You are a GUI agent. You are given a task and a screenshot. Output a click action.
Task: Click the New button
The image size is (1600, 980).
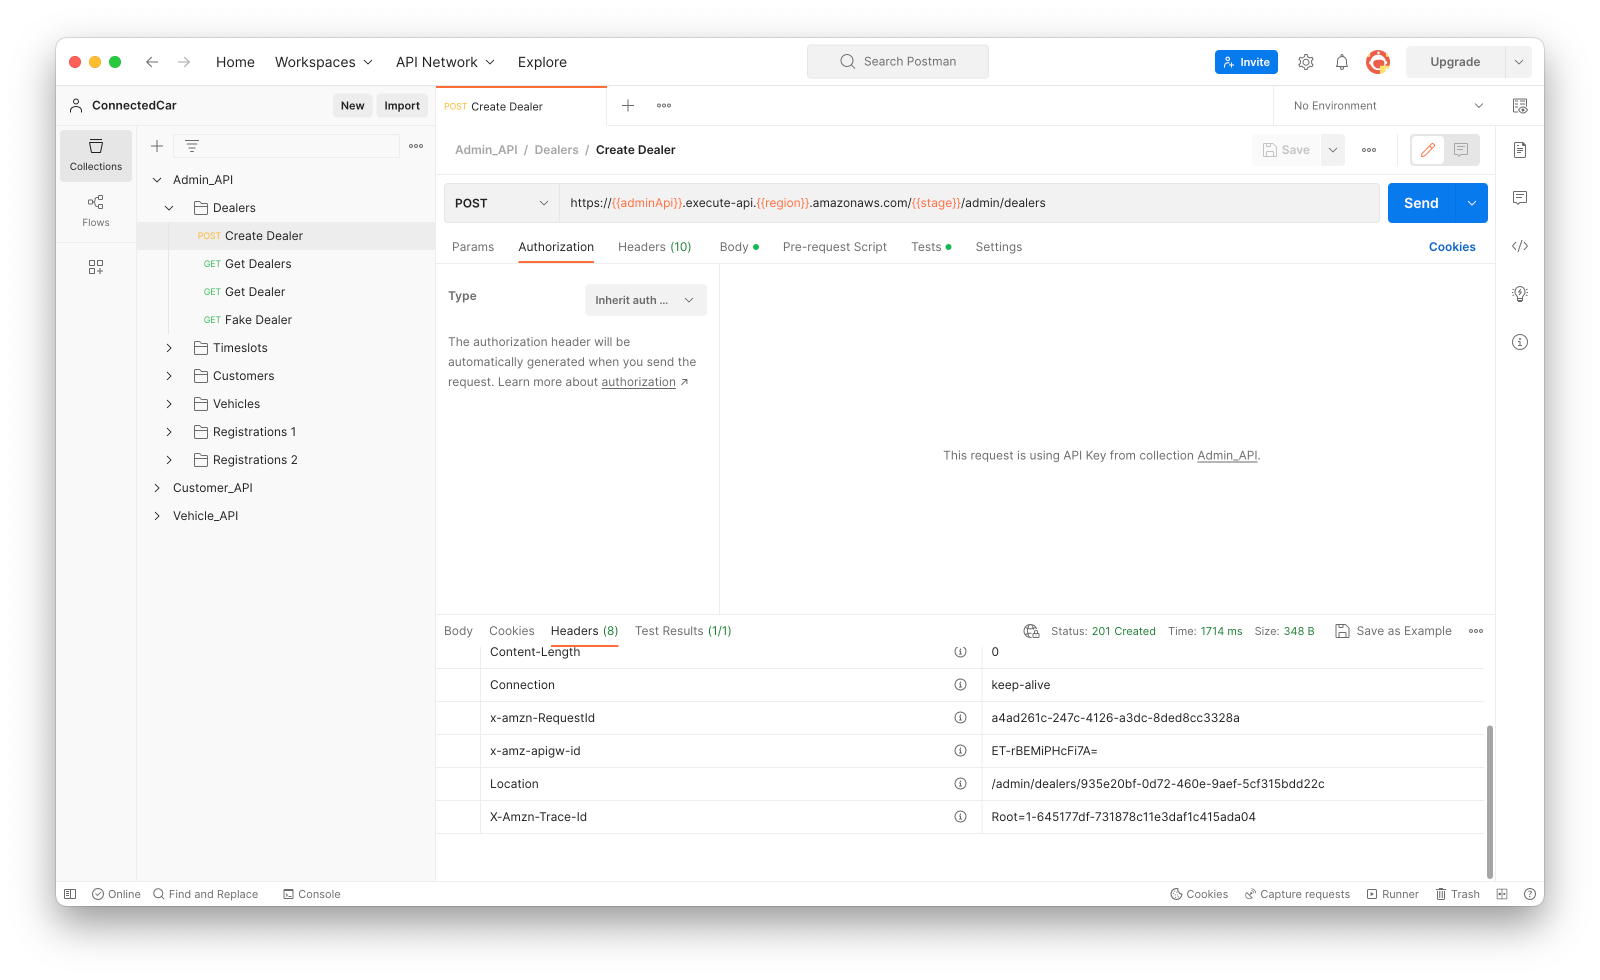[353, 106]
